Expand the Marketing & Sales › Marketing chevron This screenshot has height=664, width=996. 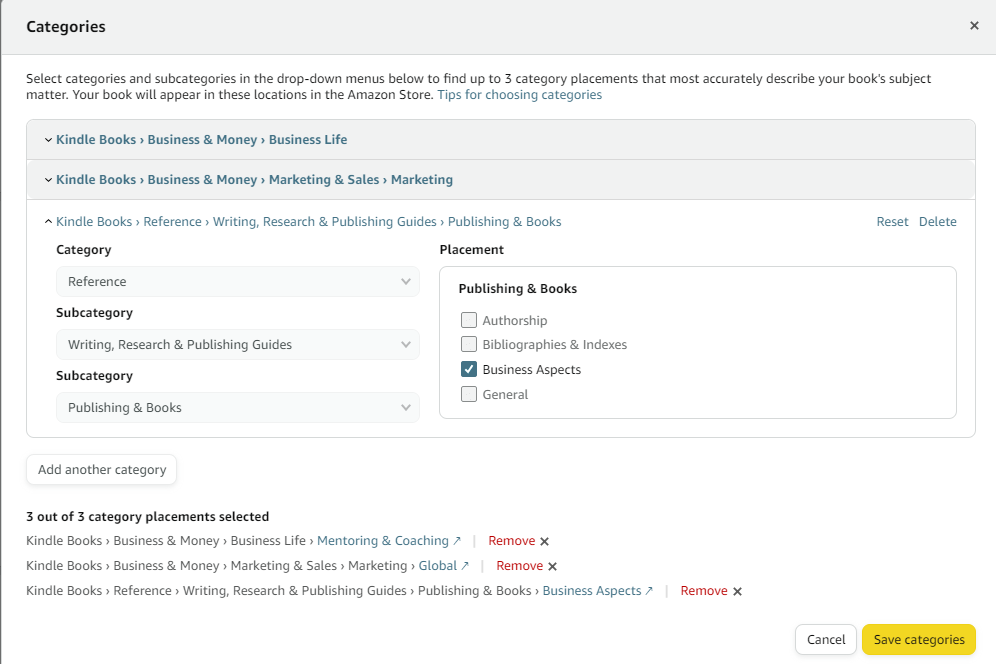pyautogui.click(x=48, y=180)
